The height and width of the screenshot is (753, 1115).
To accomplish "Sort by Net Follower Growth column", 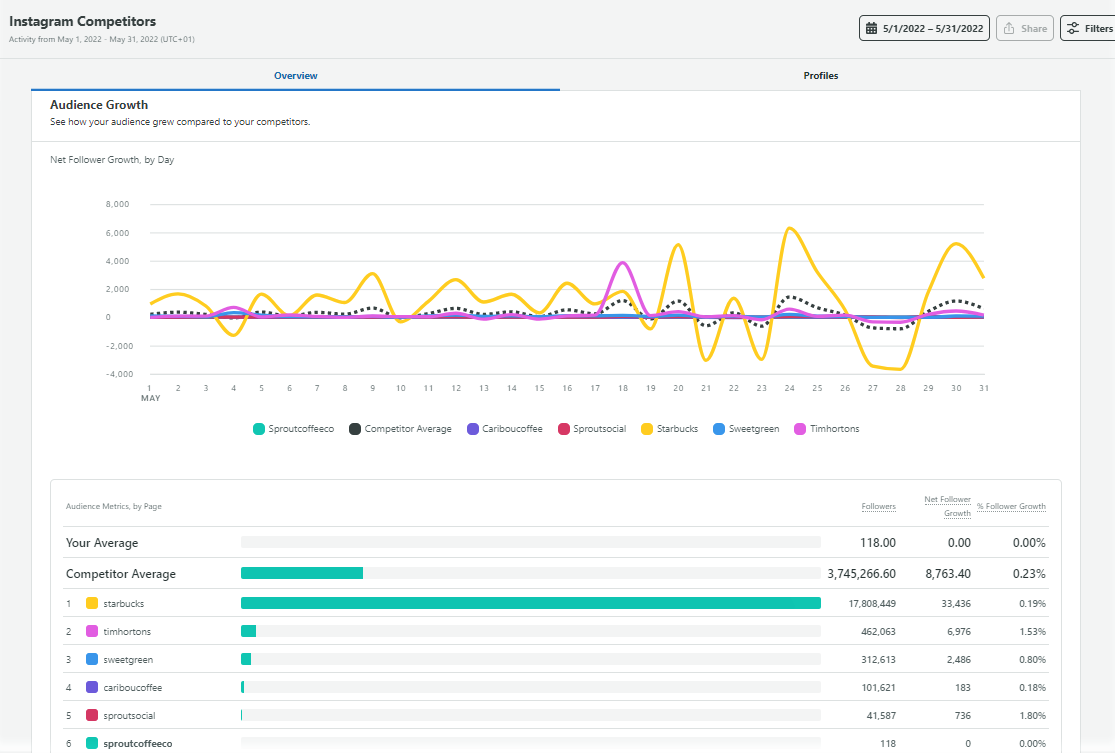I will click(947, 506).
